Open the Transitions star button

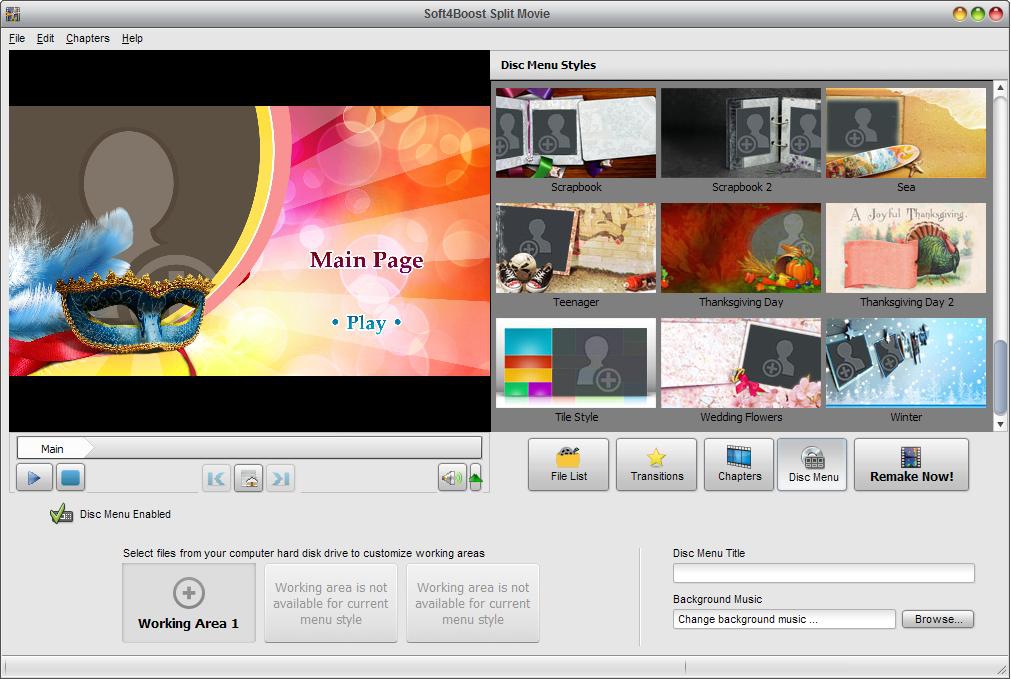(656, 465)
